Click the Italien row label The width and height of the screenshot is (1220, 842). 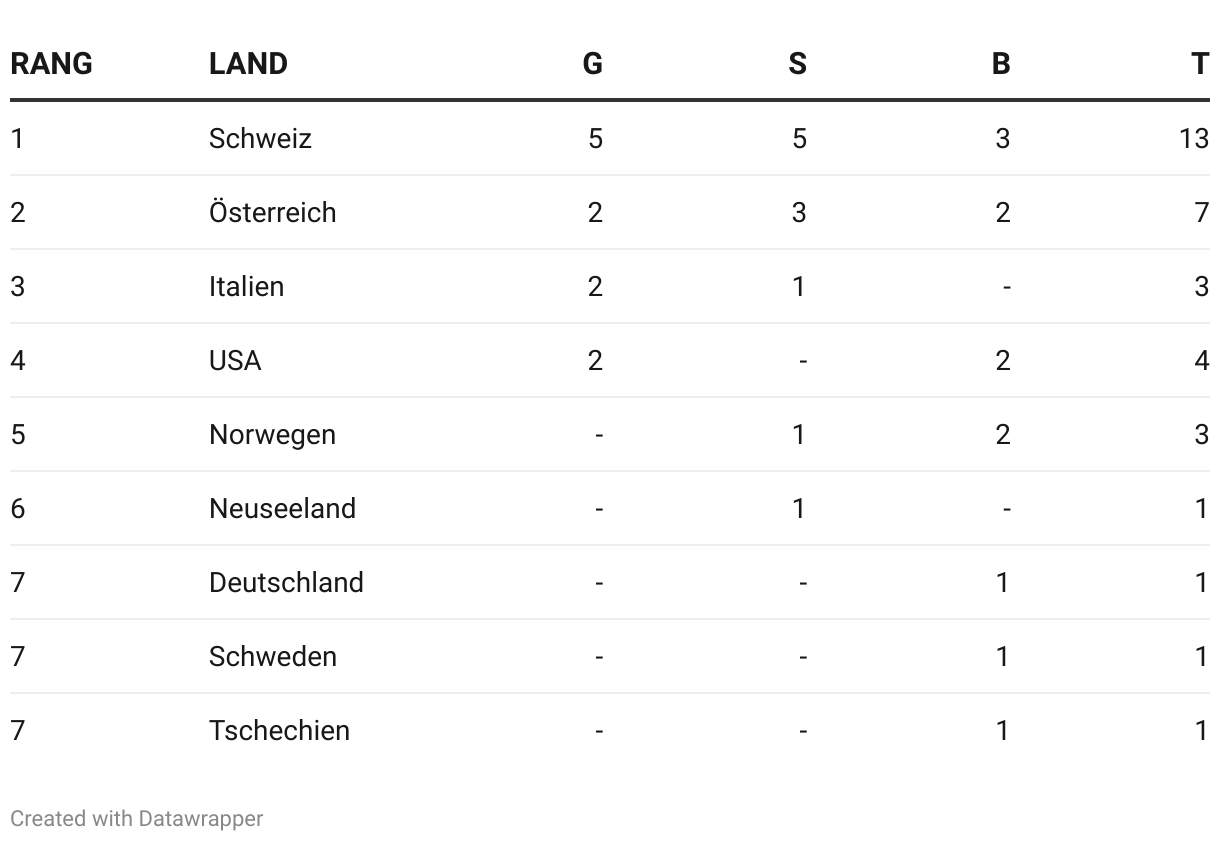pyautogui.click(x=246, y=286)
